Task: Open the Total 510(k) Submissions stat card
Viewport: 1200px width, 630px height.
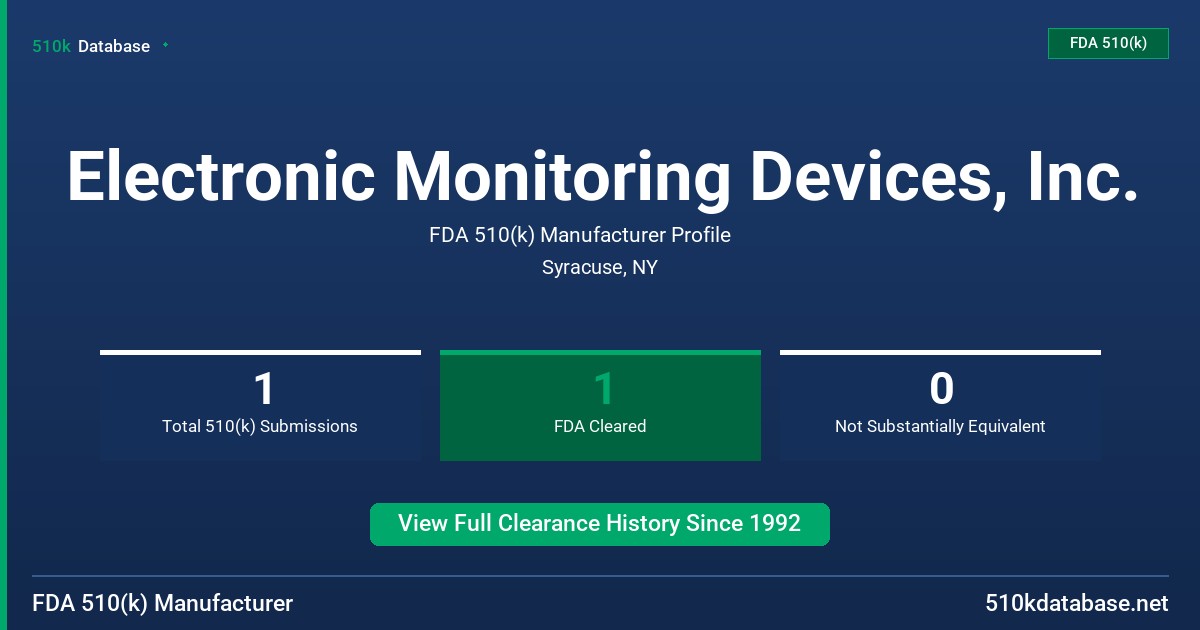Action: [260, 405]
